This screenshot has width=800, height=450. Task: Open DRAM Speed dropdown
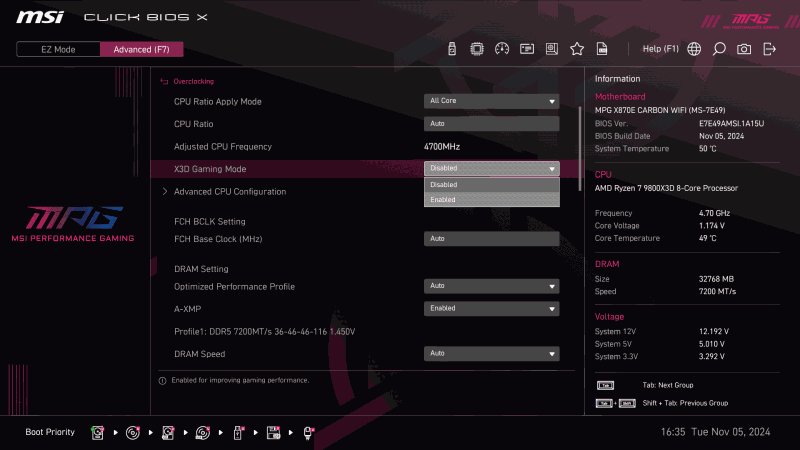[x=492, y=354]
